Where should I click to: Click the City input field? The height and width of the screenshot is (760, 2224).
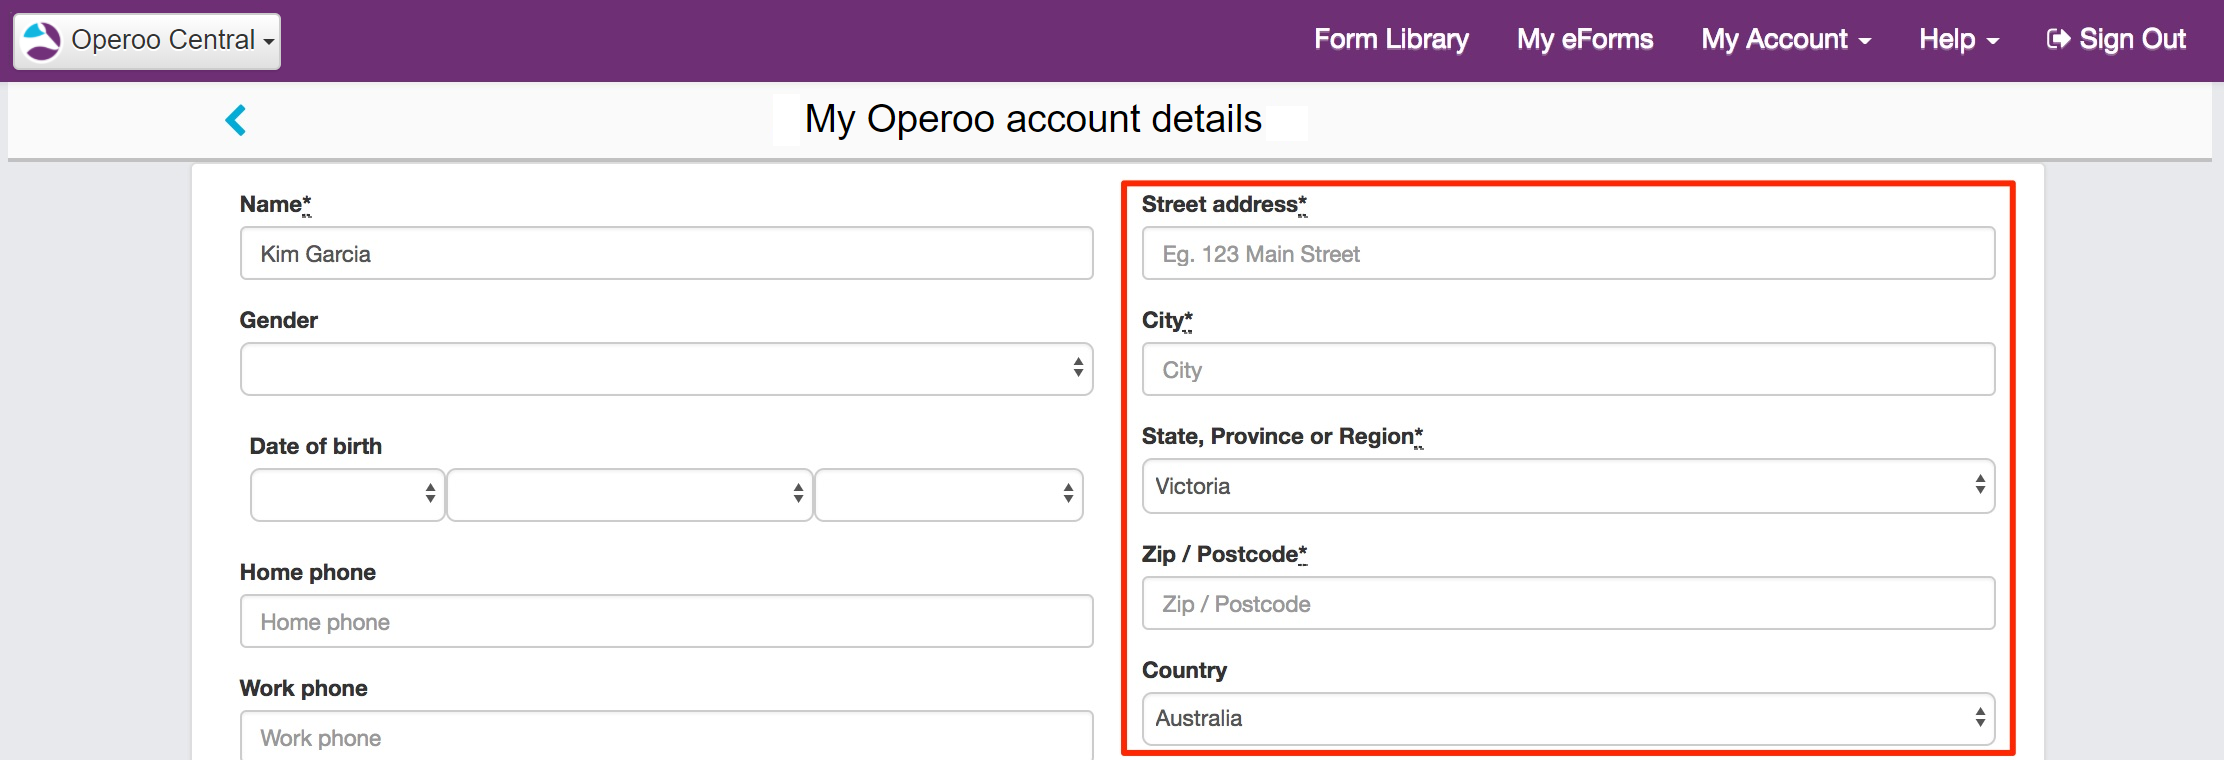(1568, 369)
